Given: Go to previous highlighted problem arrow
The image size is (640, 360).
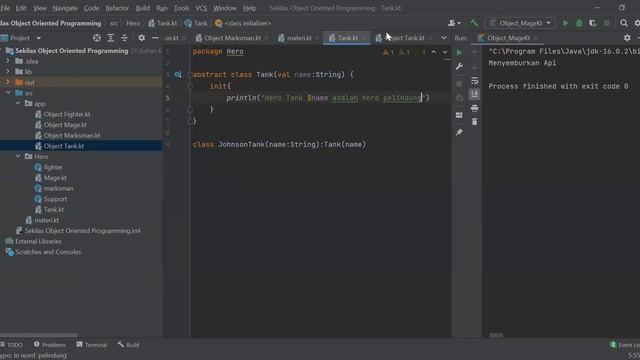Looking at the screenshot, I should 433,52.
